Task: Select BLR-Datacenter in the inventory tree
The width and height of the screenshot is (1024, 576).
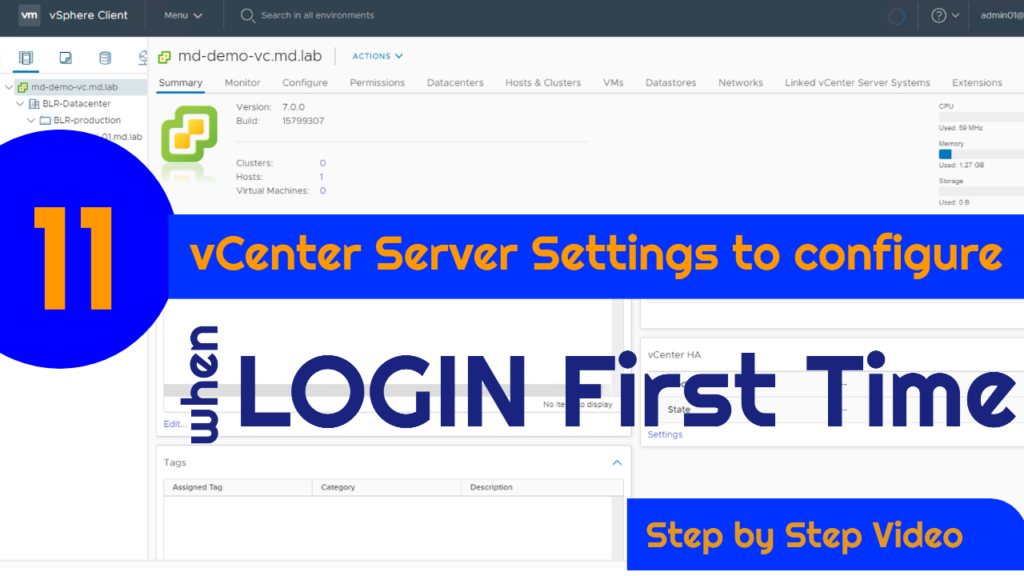Action: (76, 104)
